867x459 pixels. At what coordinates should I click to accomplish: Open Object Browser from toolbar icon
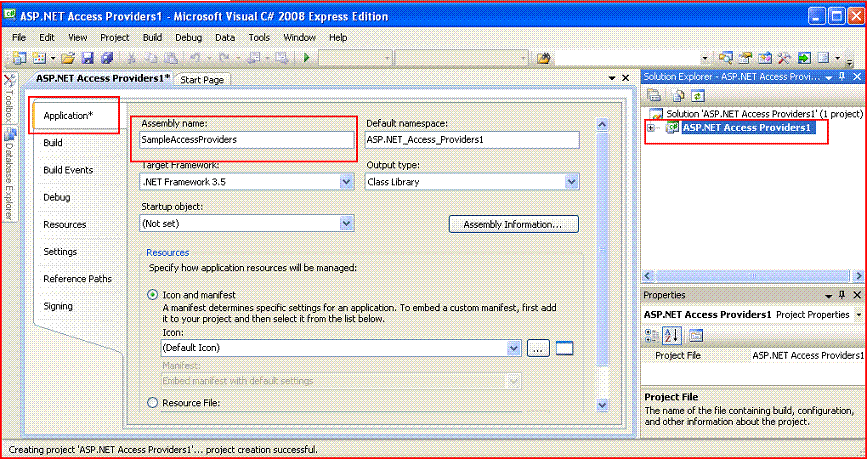[x=765, y=58]
